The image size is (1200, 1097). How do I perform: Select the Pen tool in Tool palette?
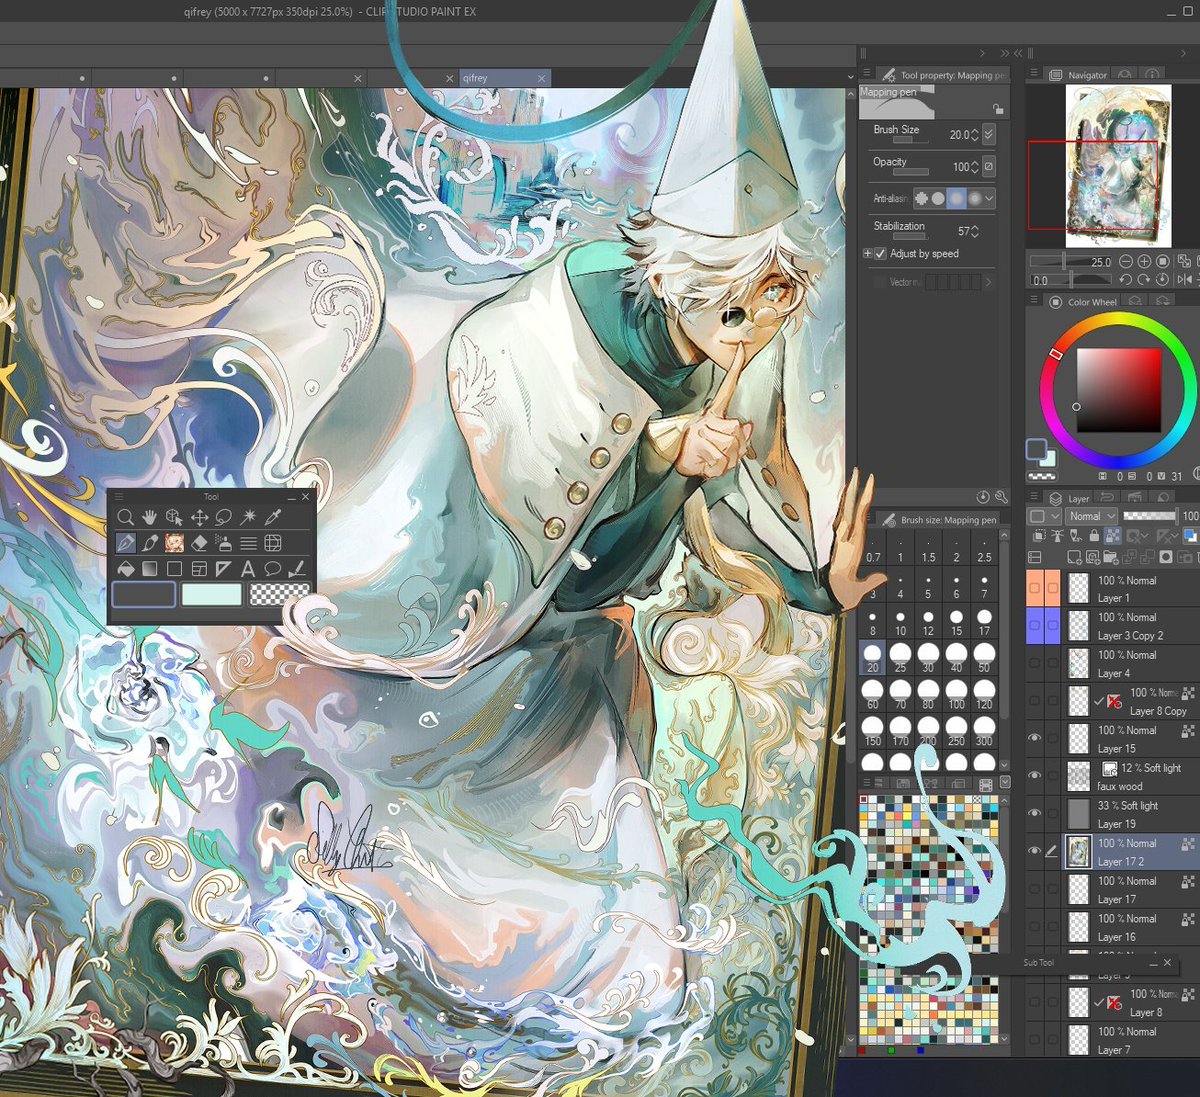[x=125, y=543]
